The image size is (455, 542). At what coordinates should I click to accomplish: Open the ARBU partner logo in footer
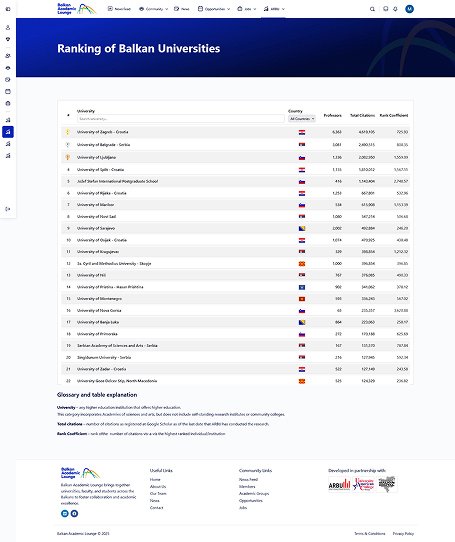click(339, 484)
